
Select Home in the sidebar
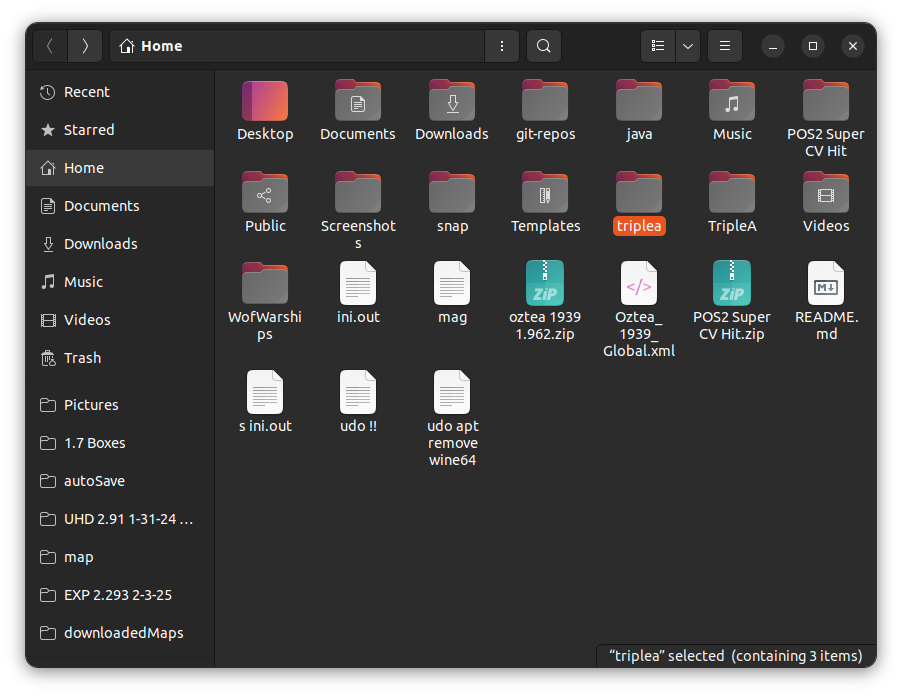tap(120, 168)
